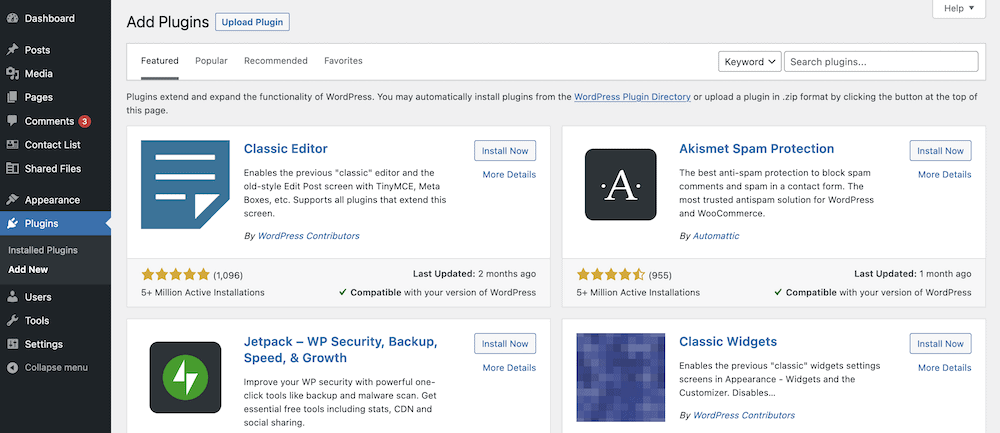Click Classic Editor star rating
The width and height of the screenshot is (1000, 433).
pos(175,275)
